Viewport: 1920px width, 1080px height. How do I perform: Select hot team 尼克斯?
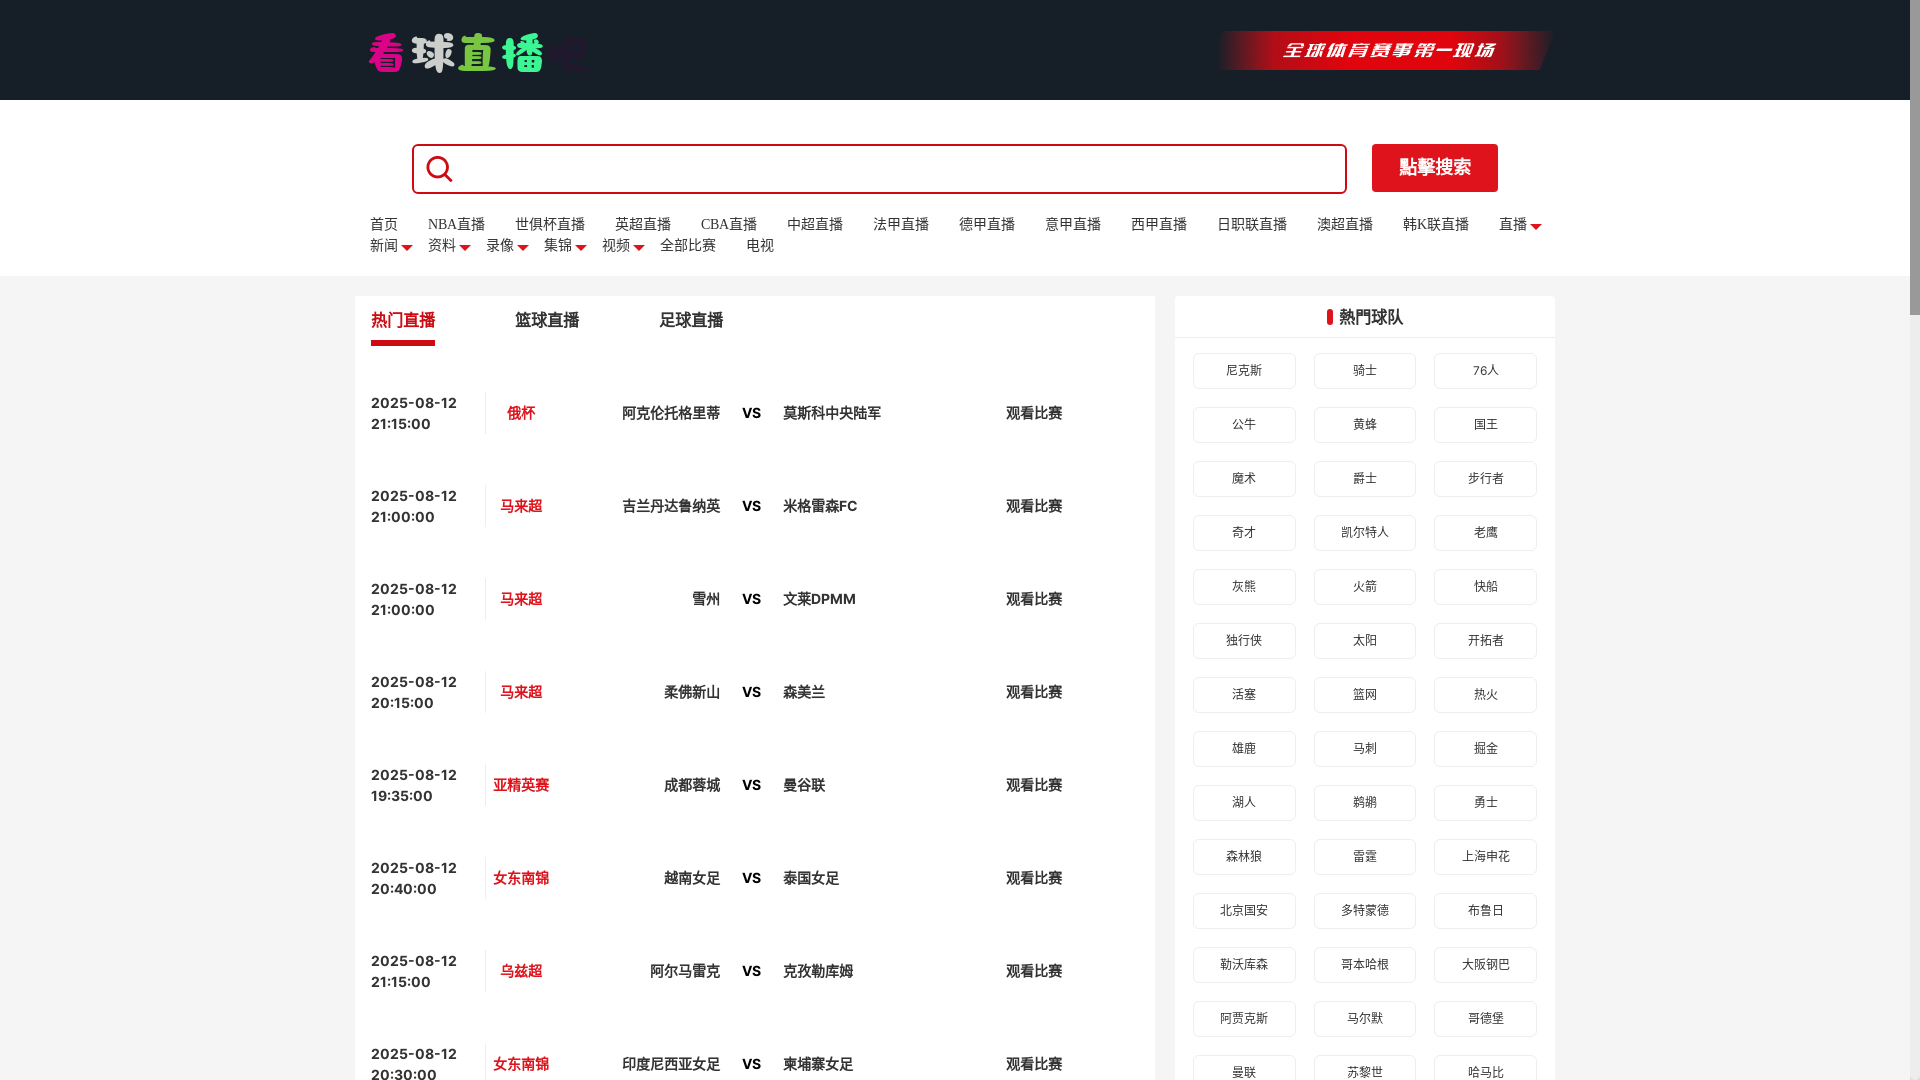1244,371
